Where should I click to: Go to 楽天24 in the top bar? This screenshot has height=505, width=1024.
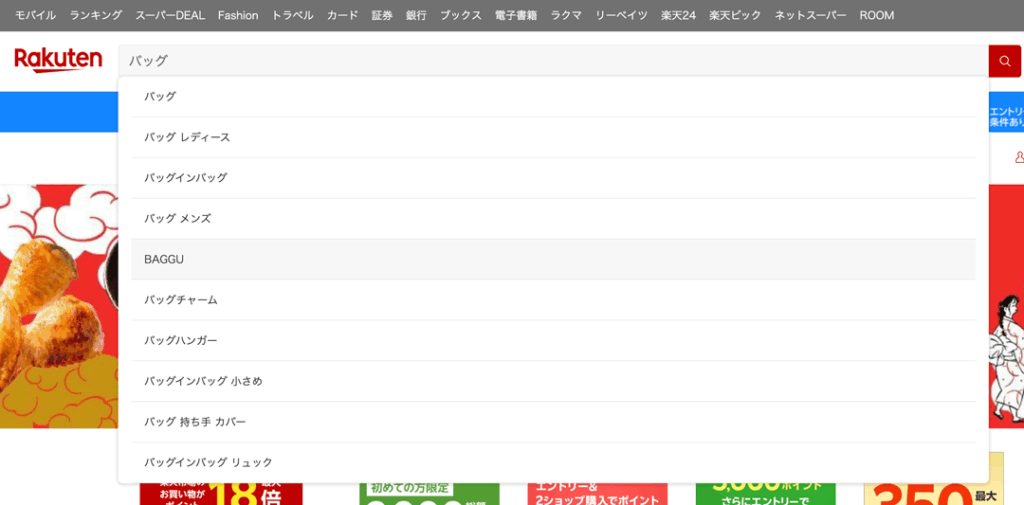click(678, 15)
